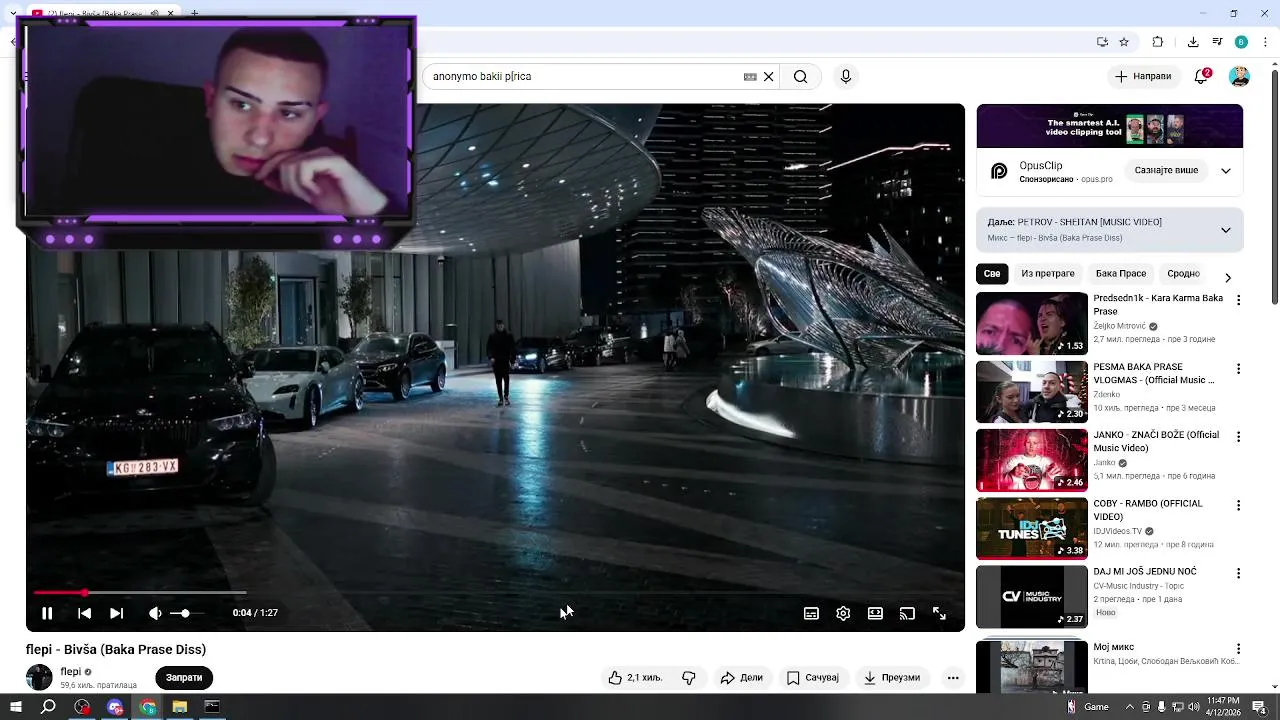
Task: Open the YouTube account avatar menu
Action: click(1239, 76)
